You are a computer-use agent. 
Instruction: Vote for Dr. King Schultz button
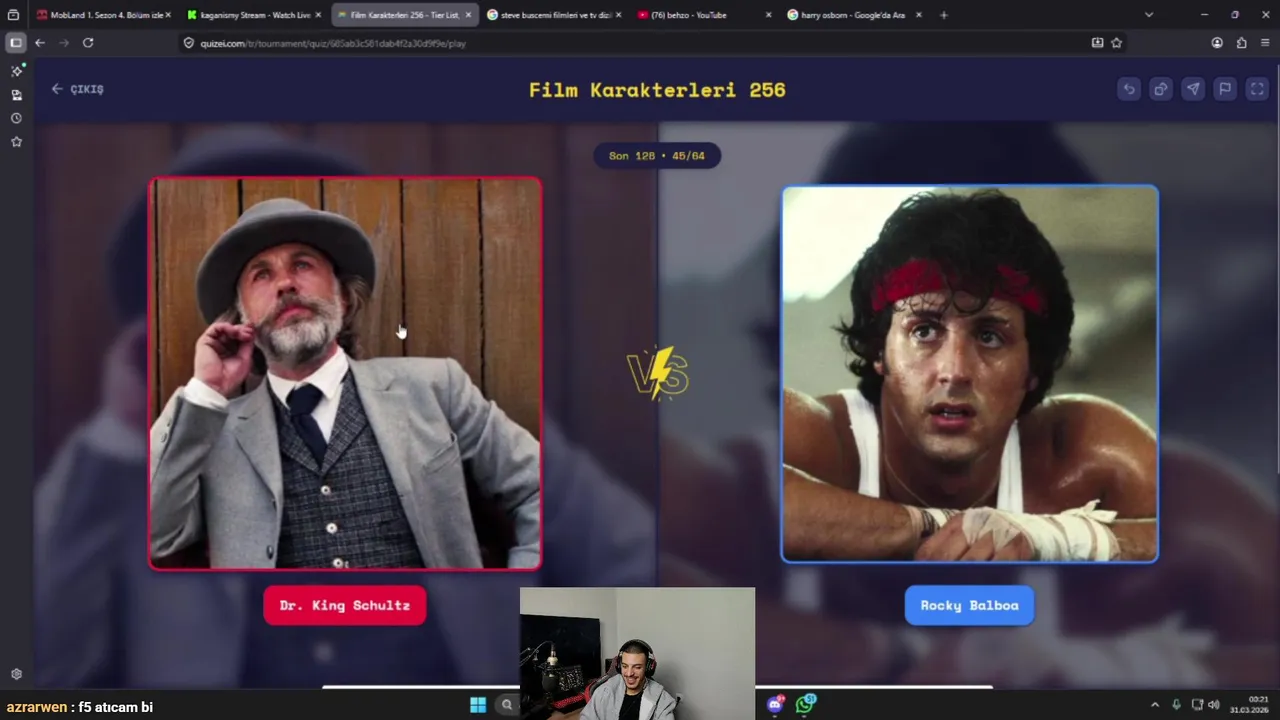pyautogui.click(x=345, y=605)
